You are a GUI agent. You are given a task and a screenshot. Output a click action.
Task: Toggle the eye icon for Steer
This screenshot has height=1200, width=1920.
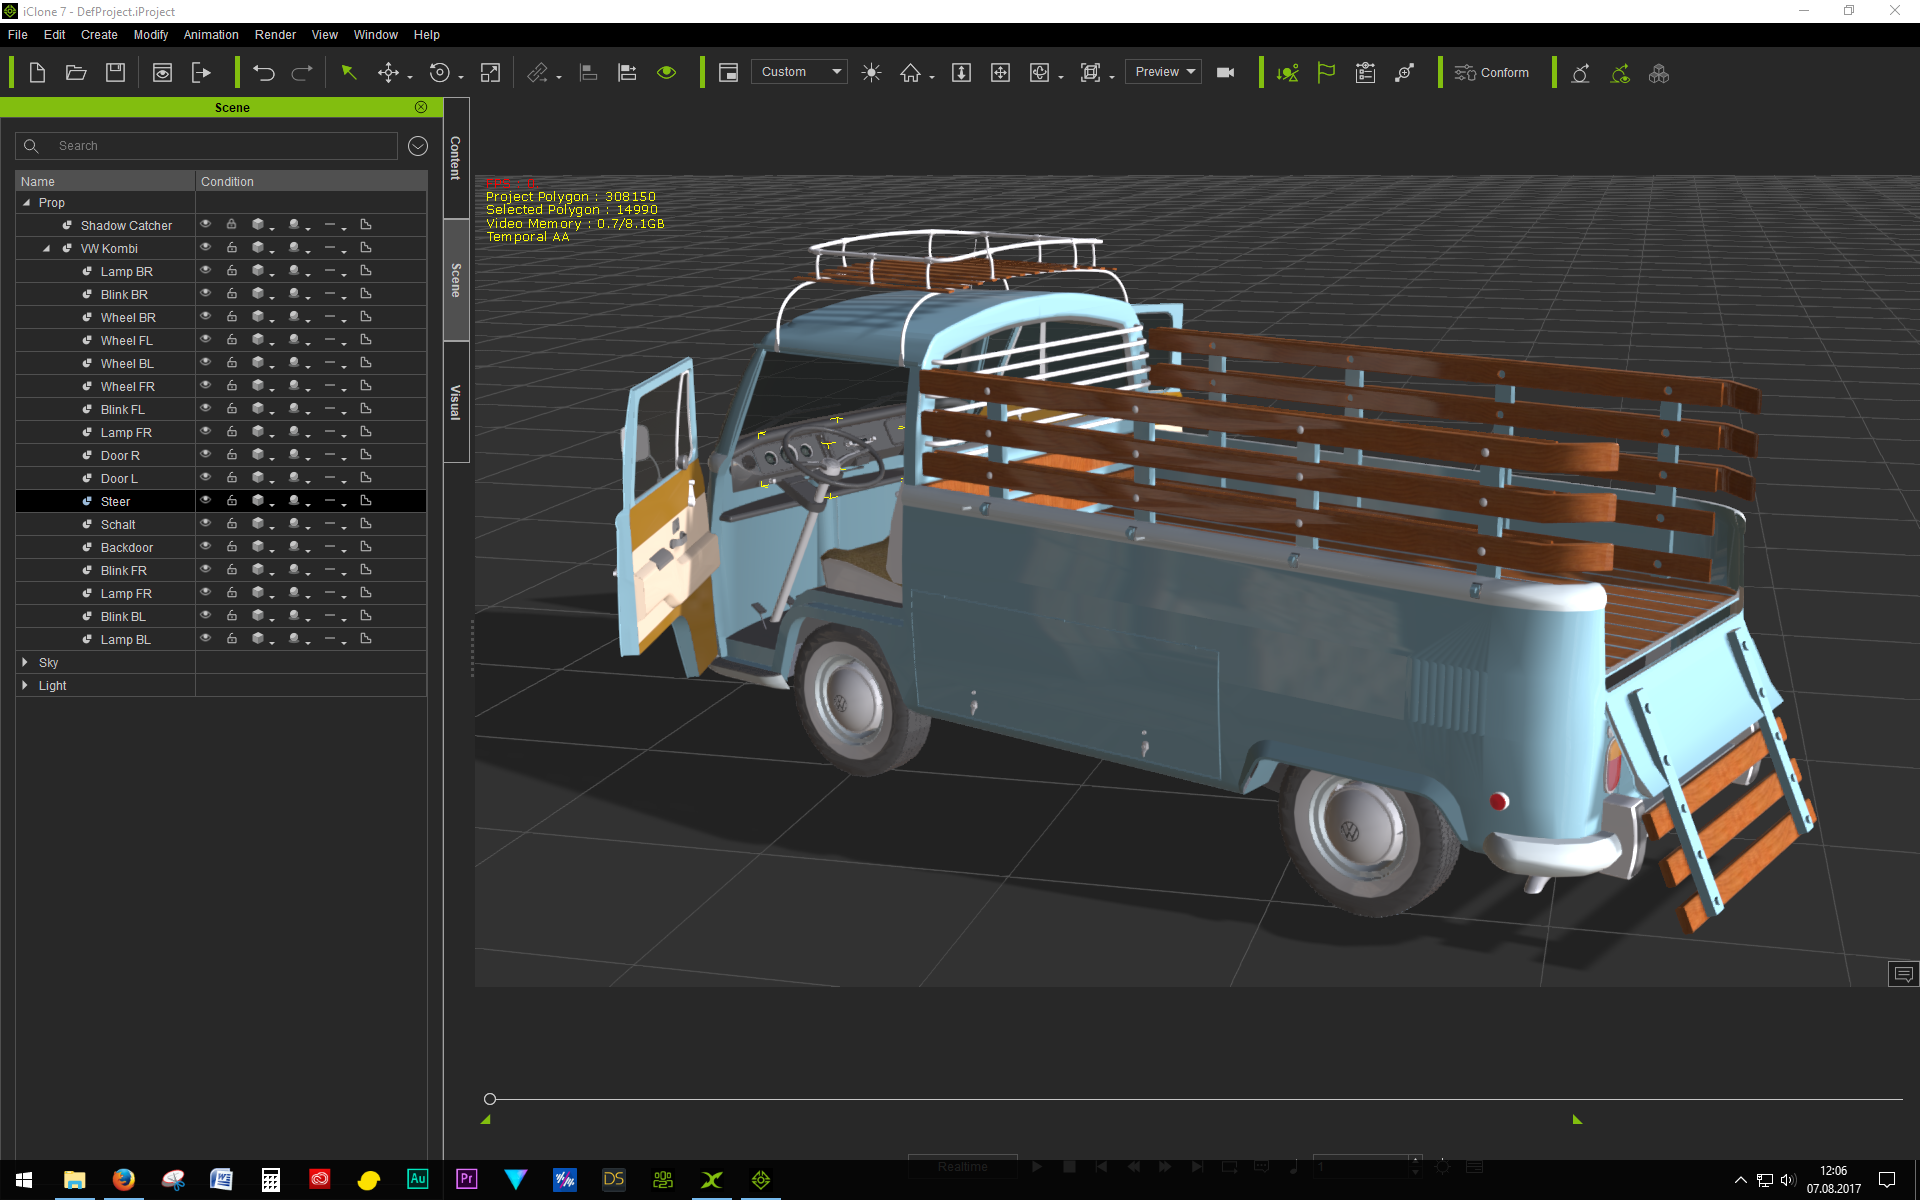(205, 501)
